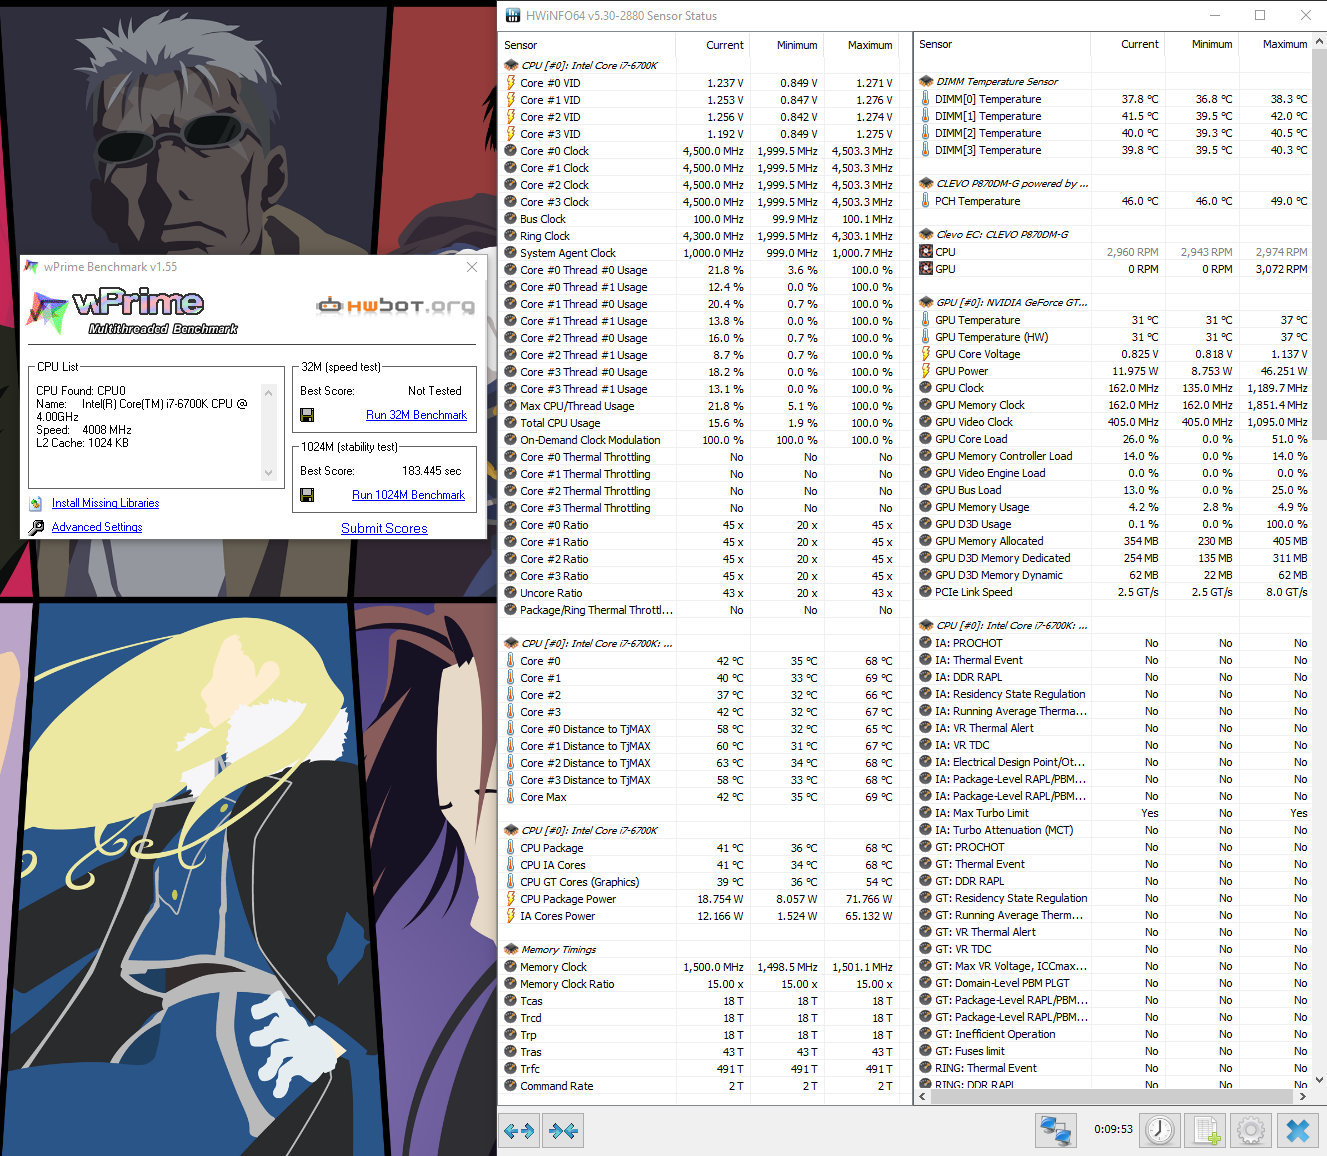The width and height of the screenshot is (1327, 1156).
Task: Open the Install Missing Libraries link
Action: tap(105, 504)
